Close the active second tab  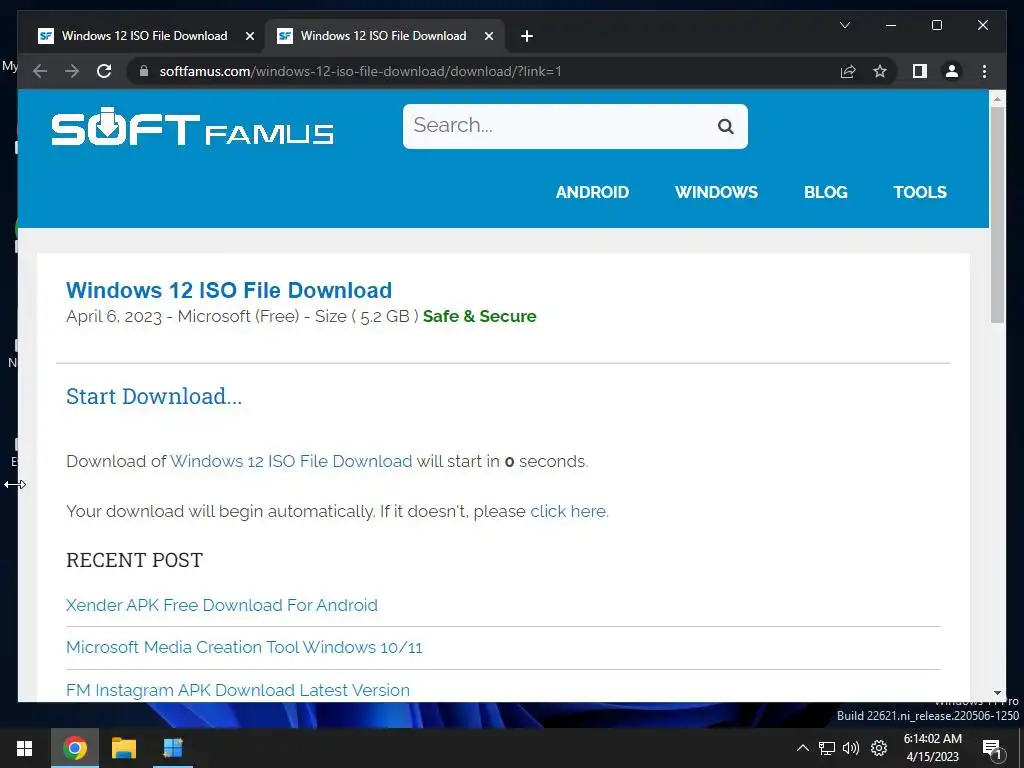point(488,36)
